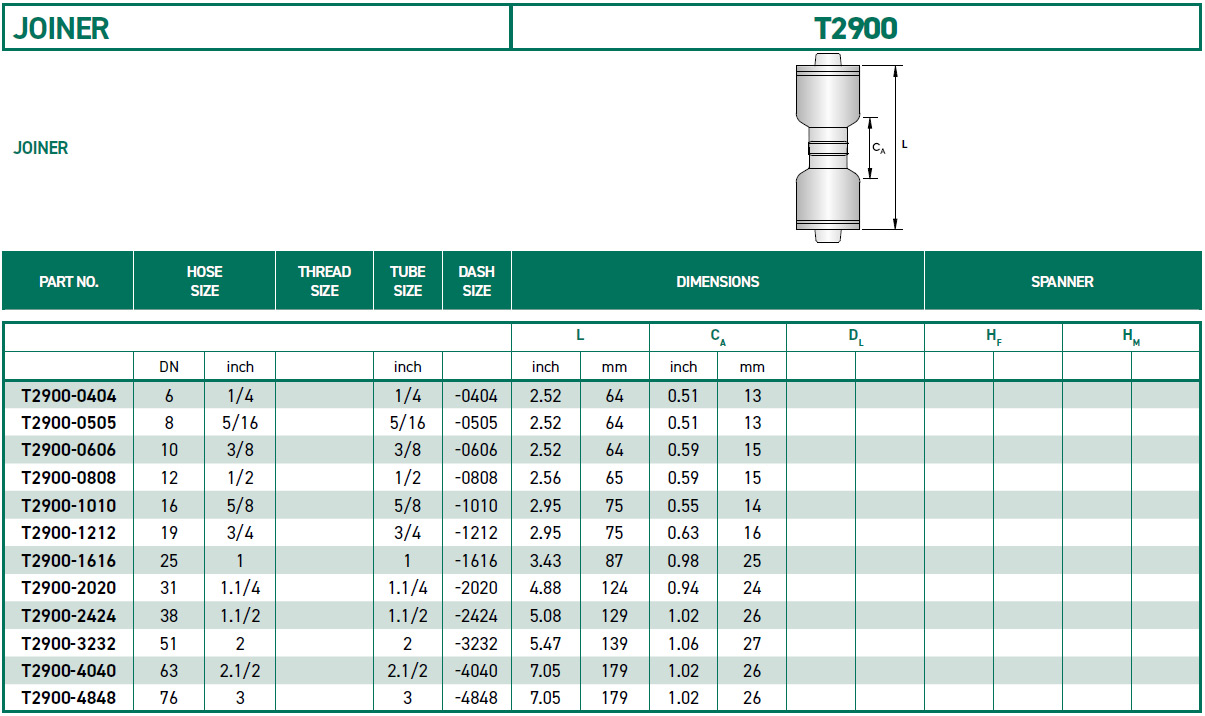
Task: Click CA inch value 0.98
Action: [x=683, y=561]
